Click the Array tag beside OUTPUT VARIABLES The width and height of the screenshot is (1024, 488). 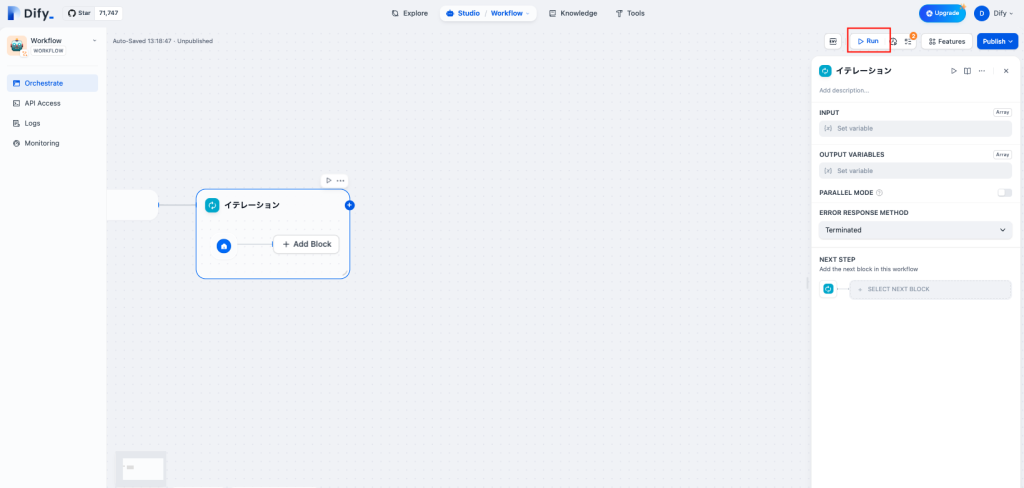pyautogui.click(x=1002, y=155)
